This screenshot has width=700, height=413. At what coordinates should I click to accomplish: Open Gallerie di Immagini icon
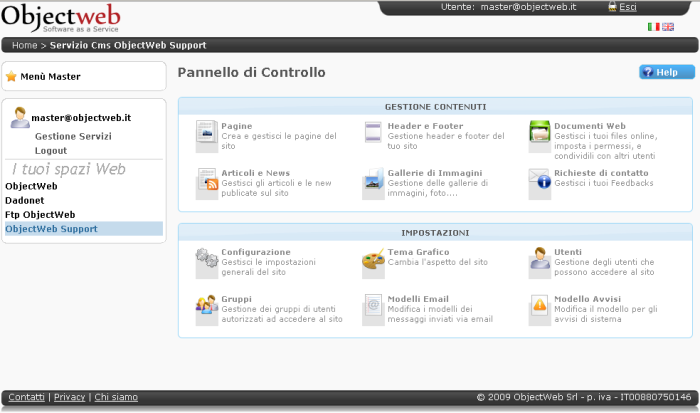click(373, 179)
